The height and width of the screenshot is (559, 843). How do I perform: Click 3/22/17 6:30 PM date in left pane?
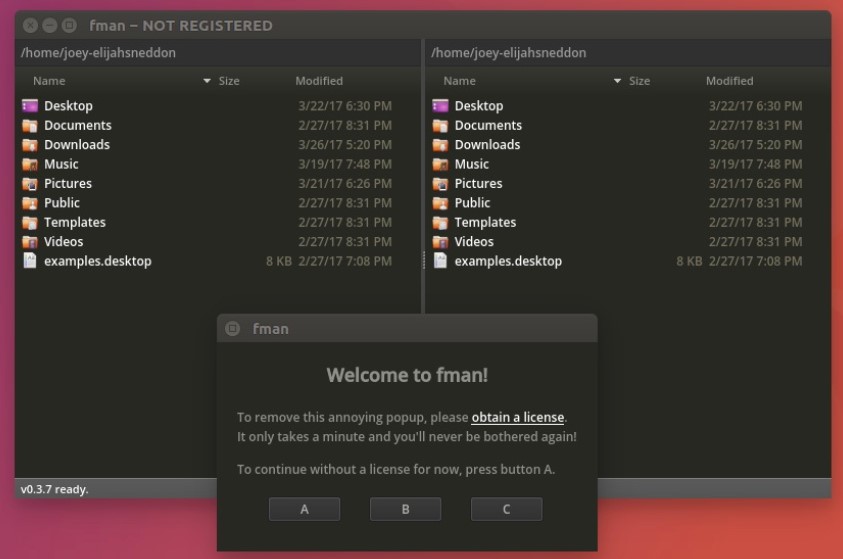pyautogui.click(x=345, y=106)
